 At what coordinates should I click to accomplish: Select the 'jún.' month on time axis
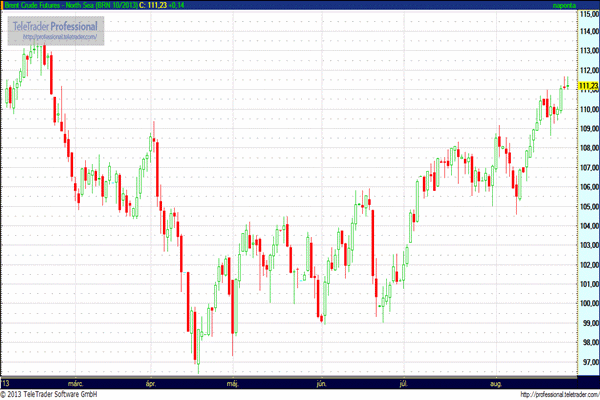pyautogui.click(x=321, y=382)
